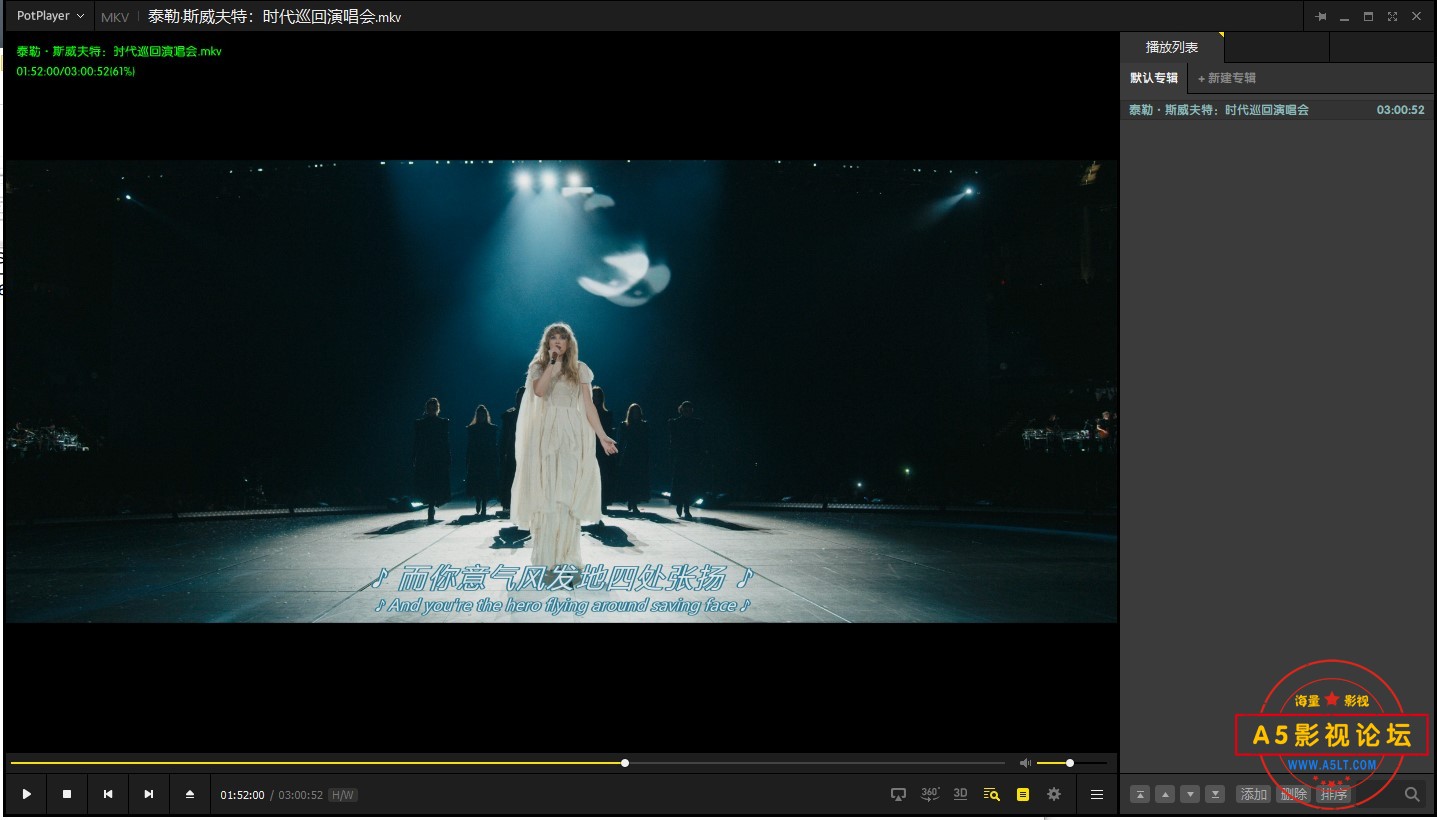The height and width of the screenshot is (820, 1437).
Task: Stop playback with the Stop button
Action: tap(67, 794)
